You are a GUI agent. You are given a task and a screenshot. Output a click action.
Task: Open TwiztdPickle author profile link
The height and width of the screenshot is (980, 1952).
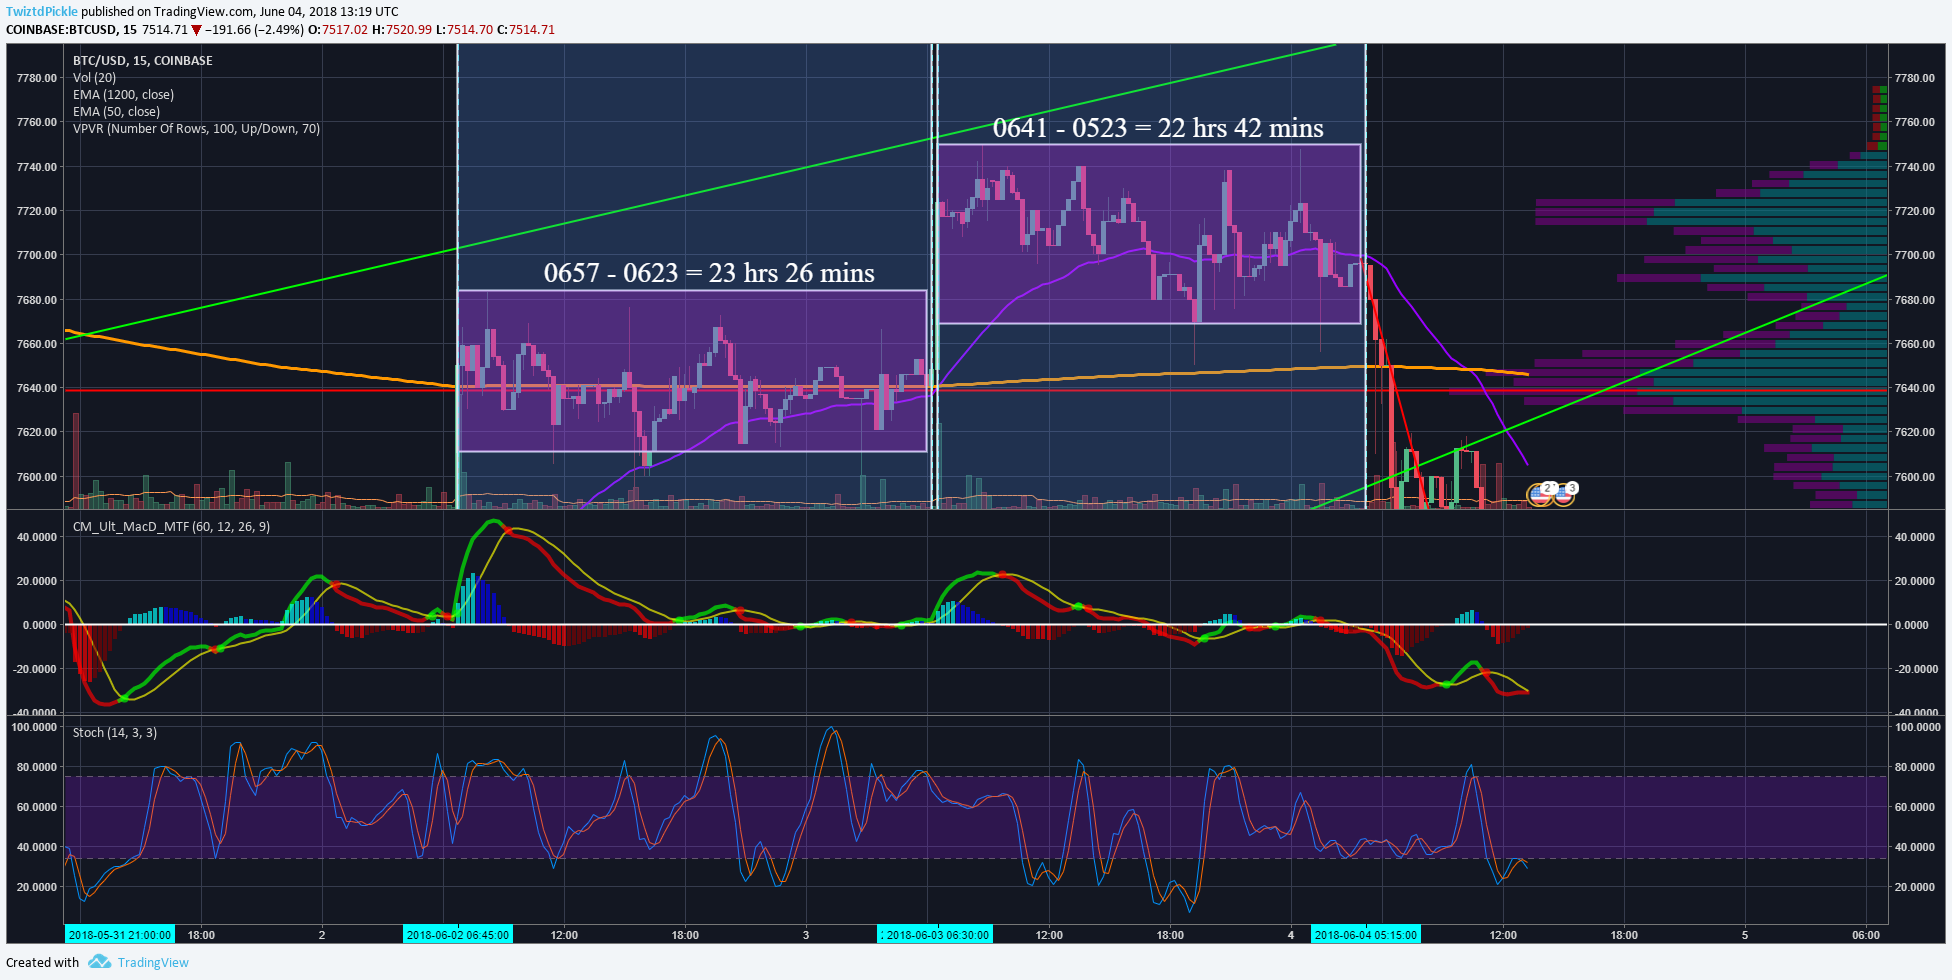42,12
